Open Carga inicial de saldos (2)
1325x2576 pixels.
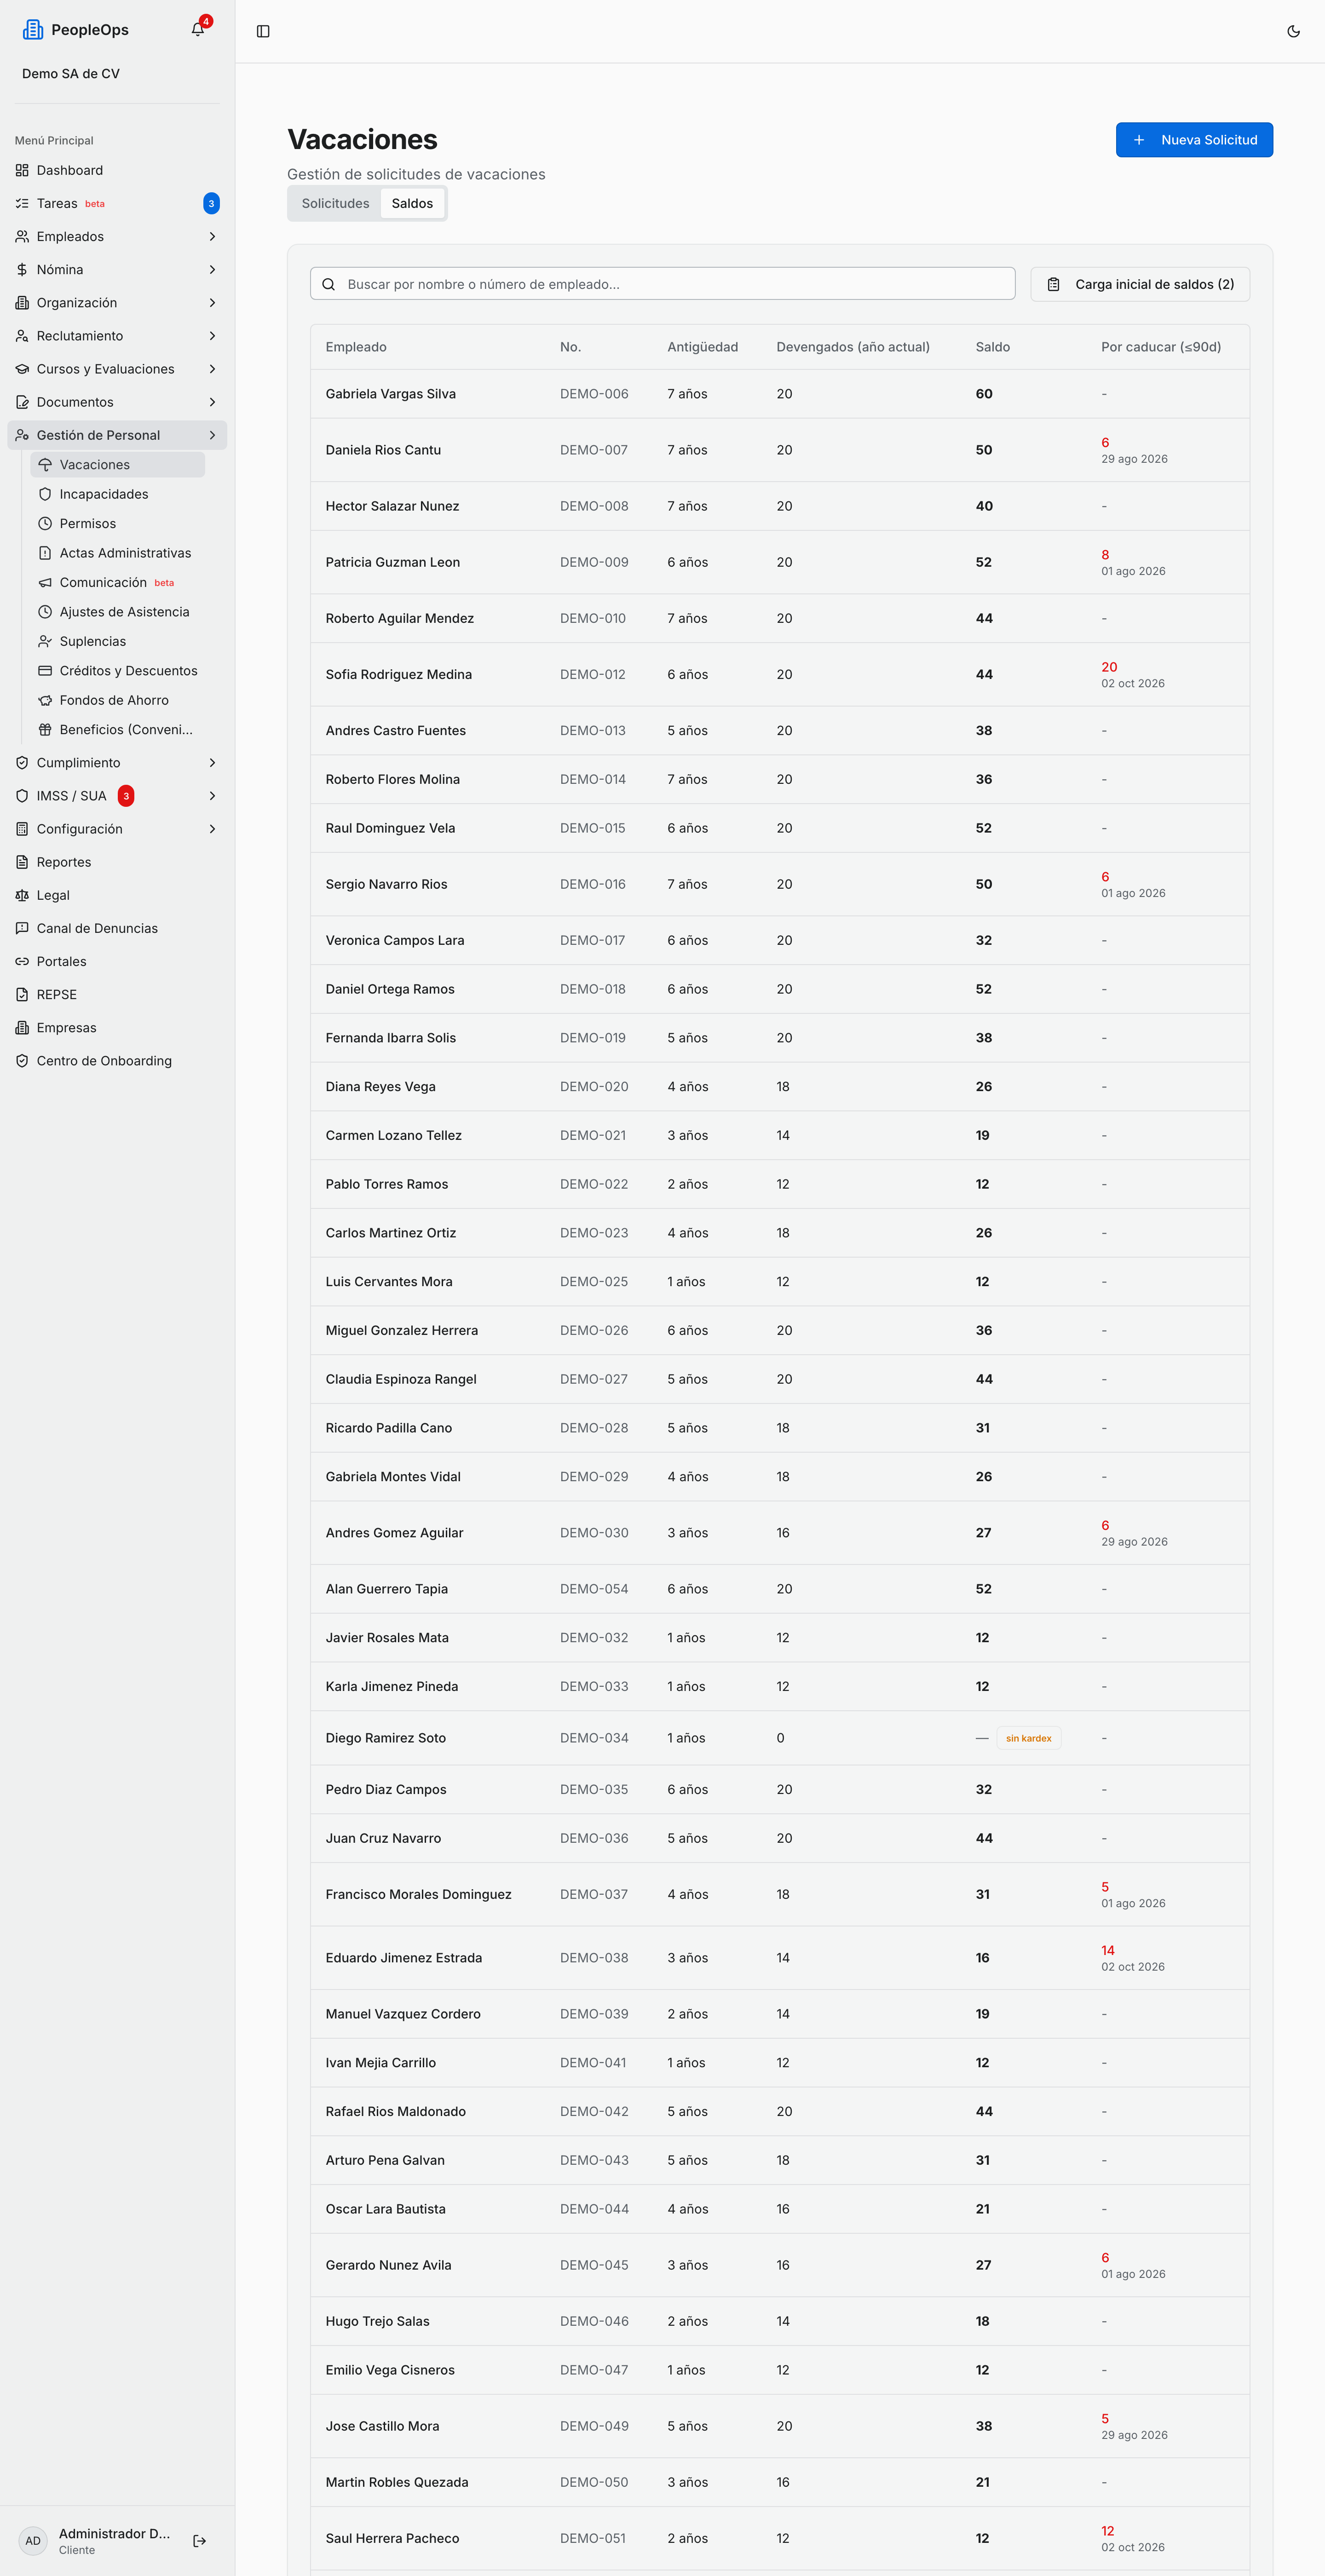tap(1140, 284)
